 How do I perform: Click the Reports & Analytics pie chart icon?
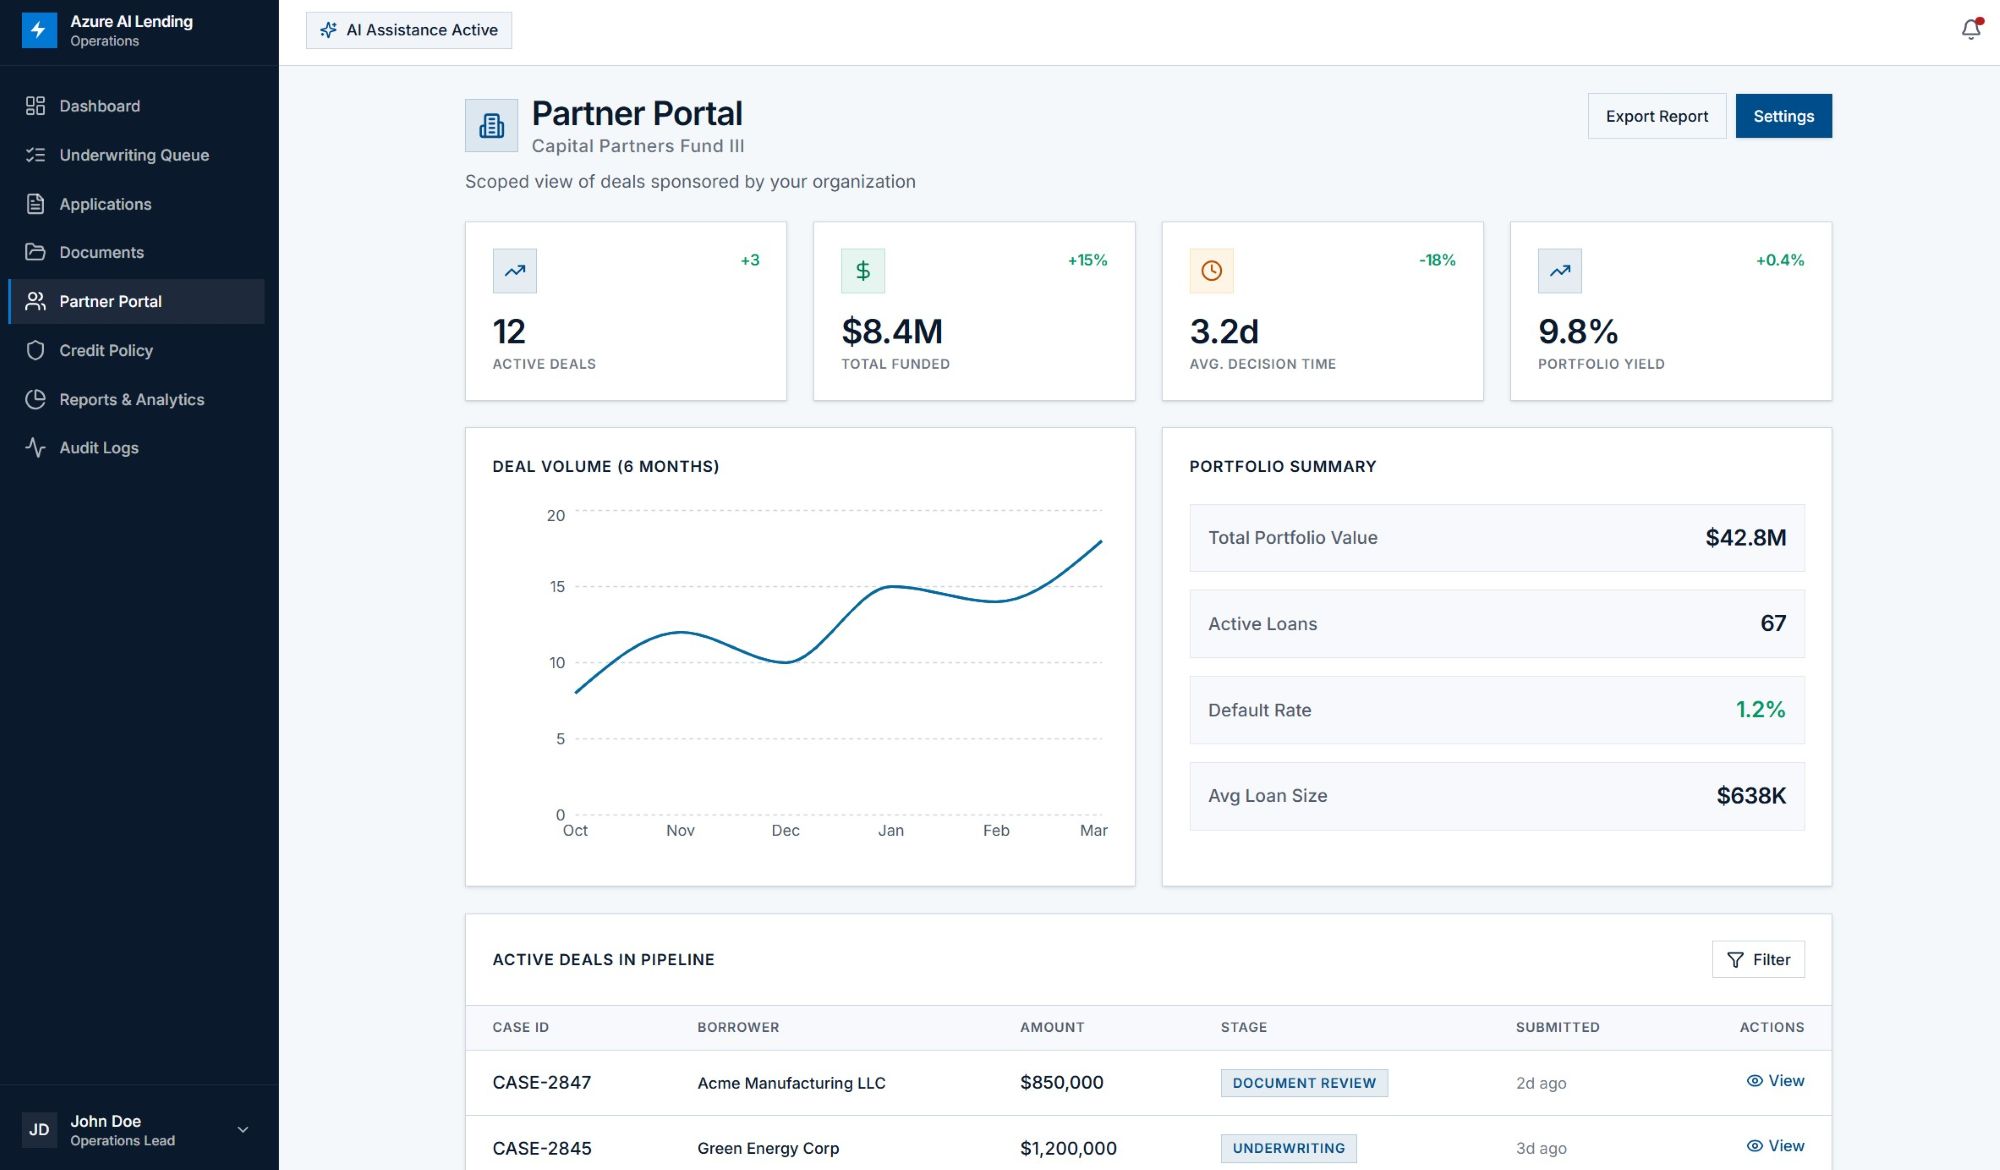pos(35,399)
